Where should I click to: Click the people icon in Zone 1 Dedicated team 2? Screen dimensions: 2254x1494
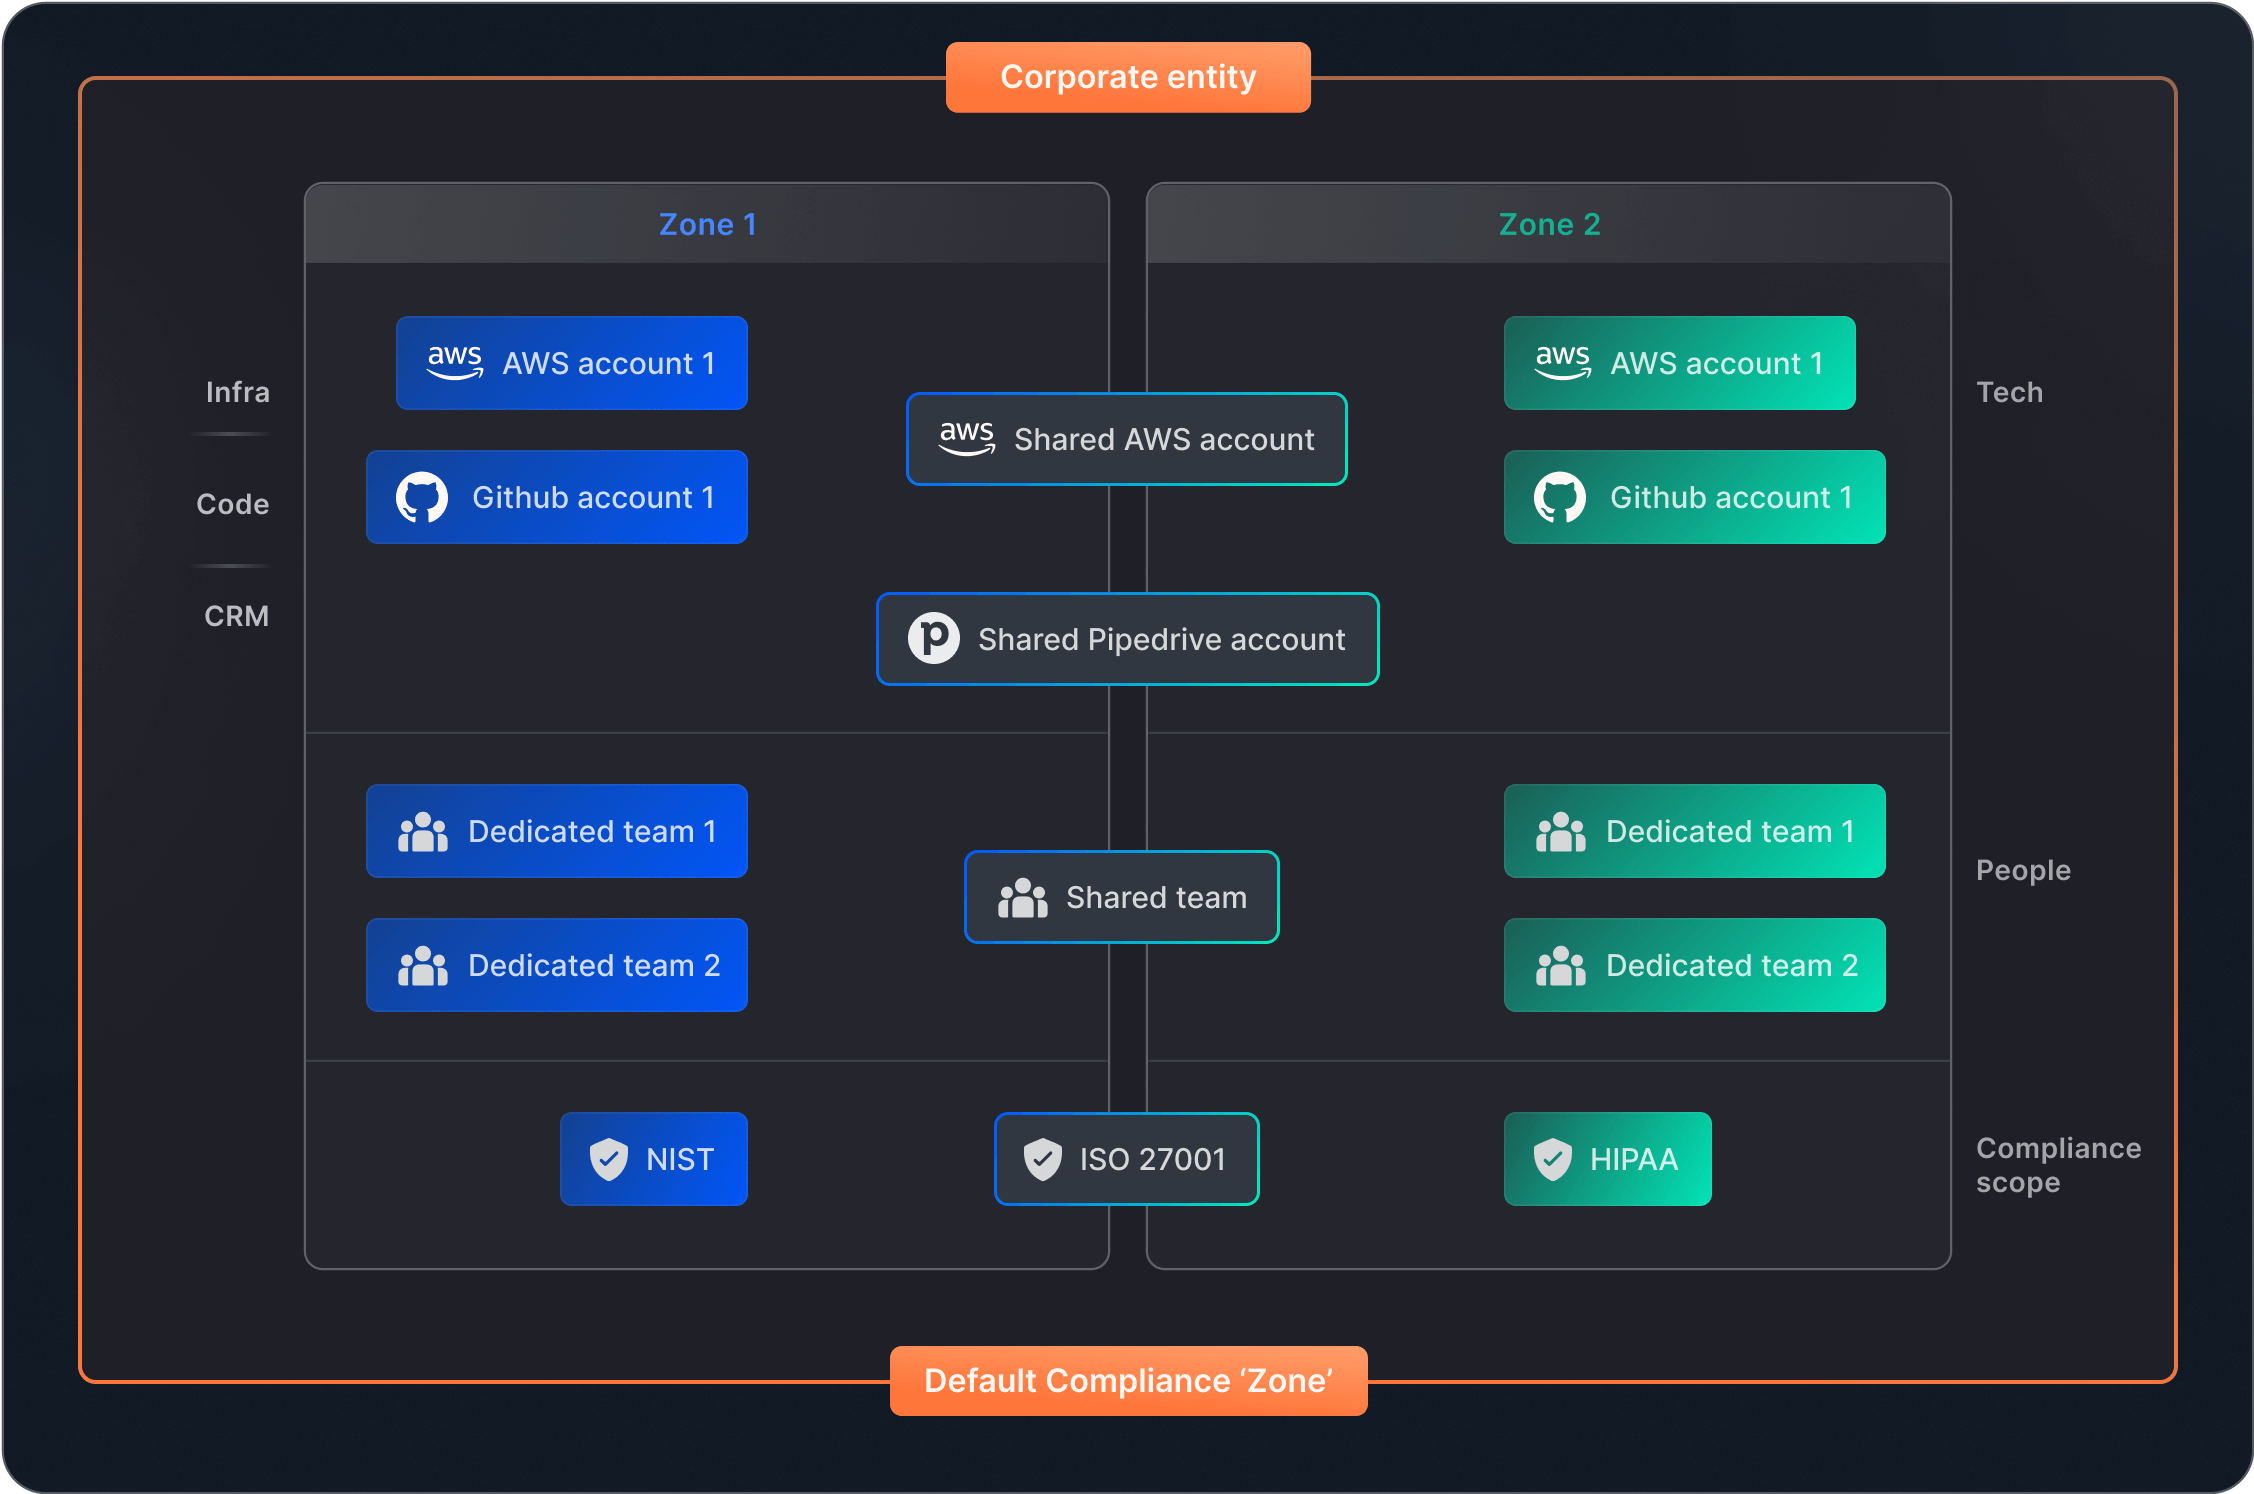(423, 965)
